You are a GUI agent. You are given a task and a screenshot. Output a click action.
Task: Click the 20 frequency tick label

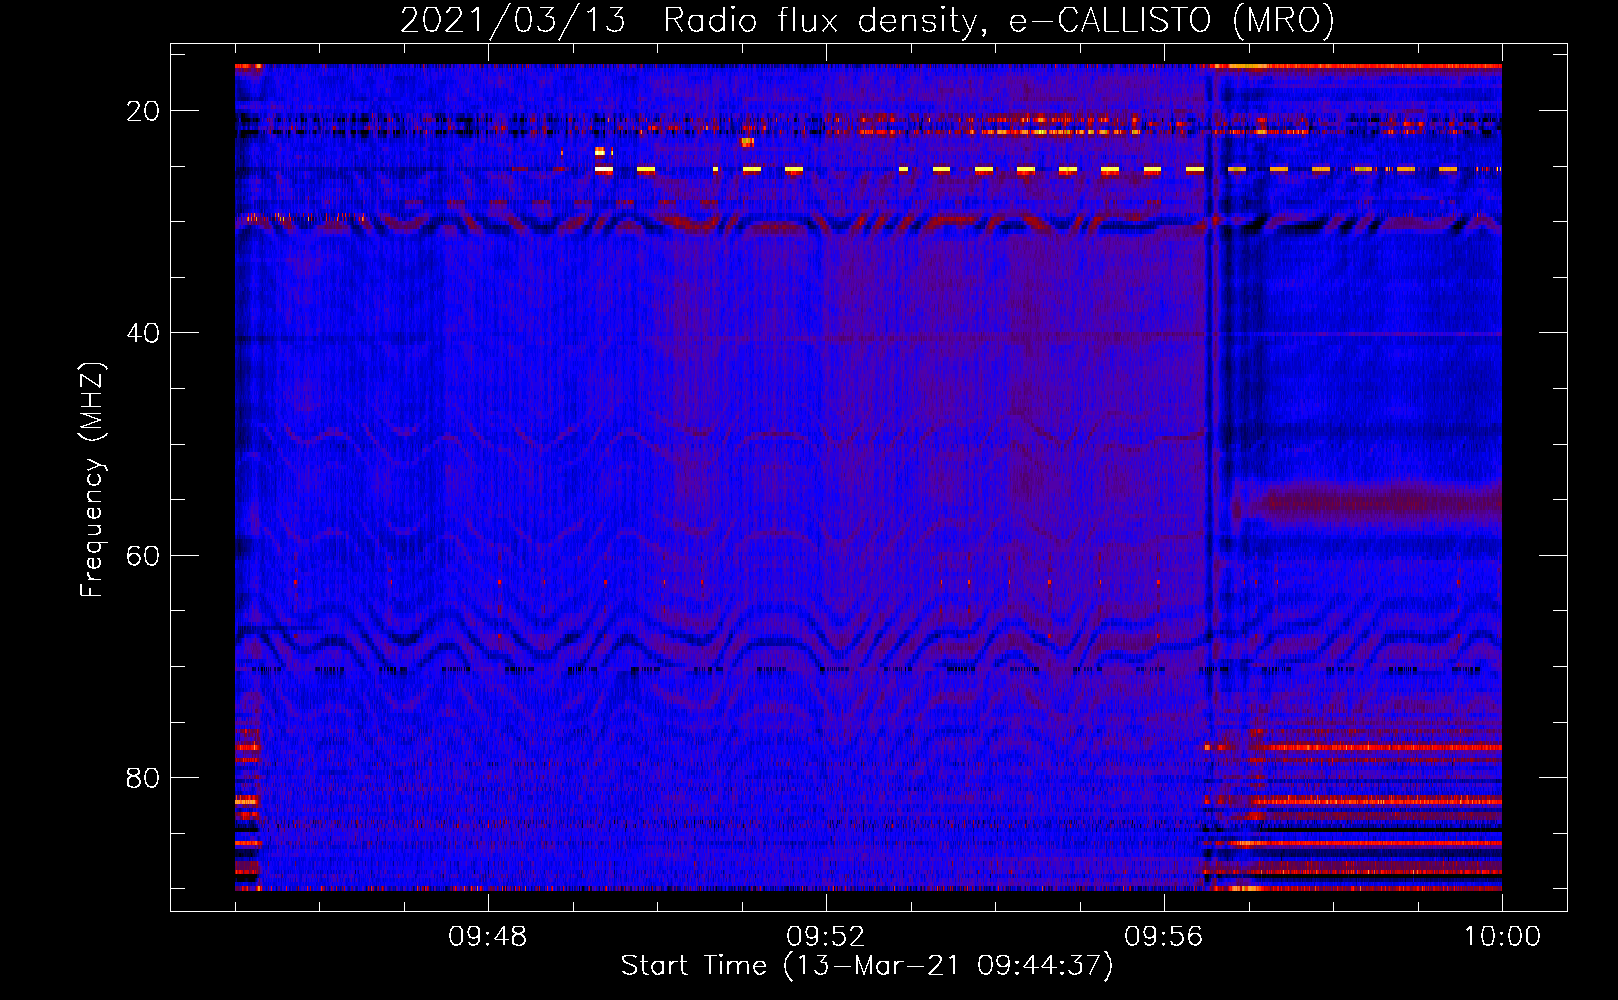143,111
